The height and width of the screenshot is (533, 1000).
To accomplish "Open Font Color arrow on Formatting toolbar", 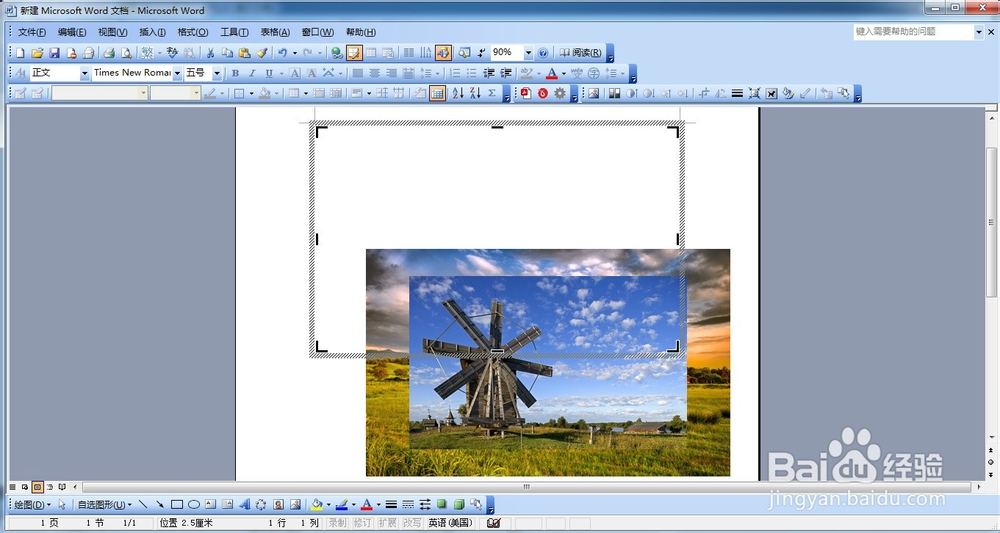I will 564,73.
